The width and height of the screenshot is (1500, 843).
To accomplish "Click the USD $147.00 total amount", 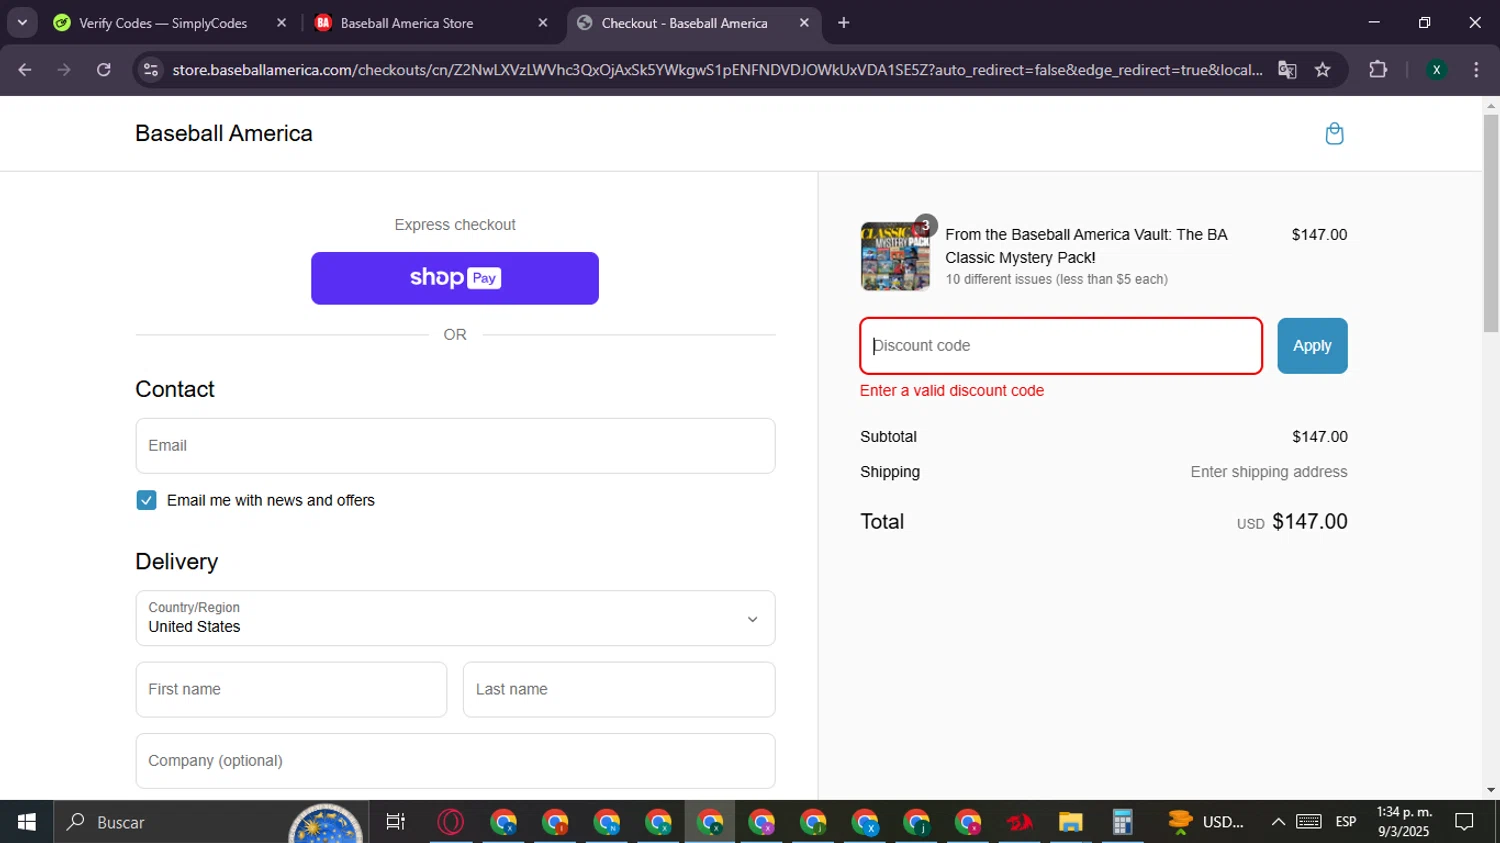I will coord(1292,522).
